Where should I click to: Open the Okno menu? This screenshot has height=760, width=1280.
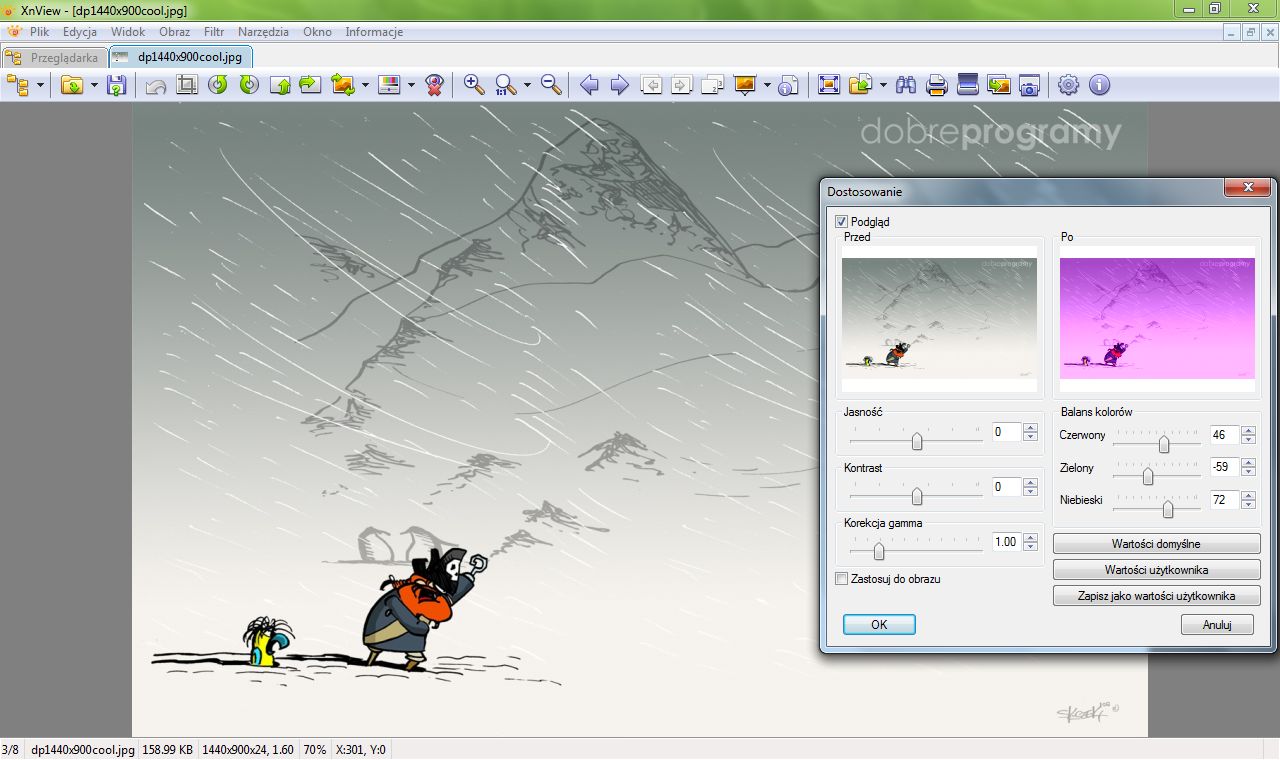coord(317,32)
